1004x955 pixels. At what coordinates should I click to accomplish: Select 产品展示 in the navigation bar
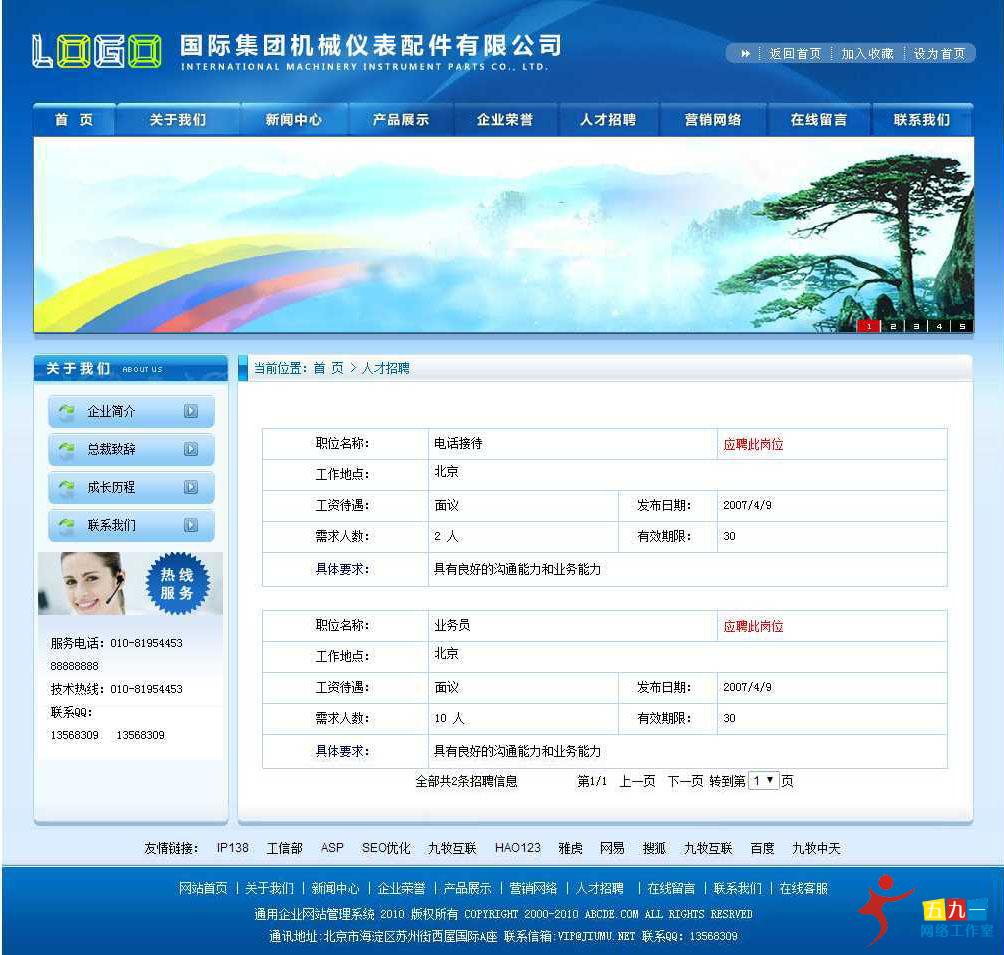(400, 118)
